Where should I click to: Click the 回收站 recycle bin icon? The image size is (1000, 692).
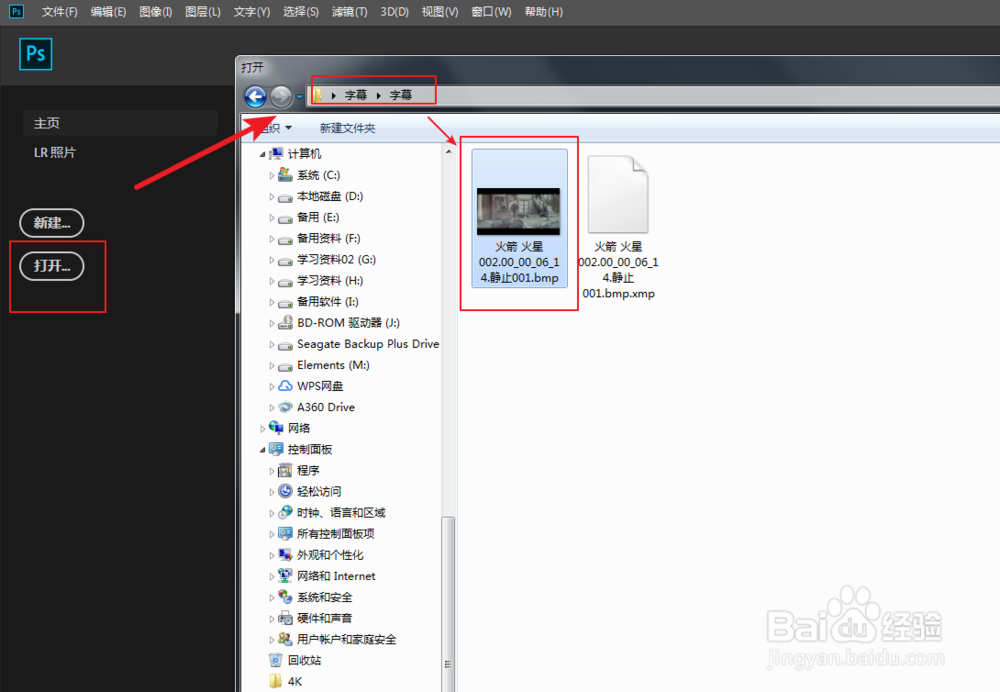tap(276, 660)
